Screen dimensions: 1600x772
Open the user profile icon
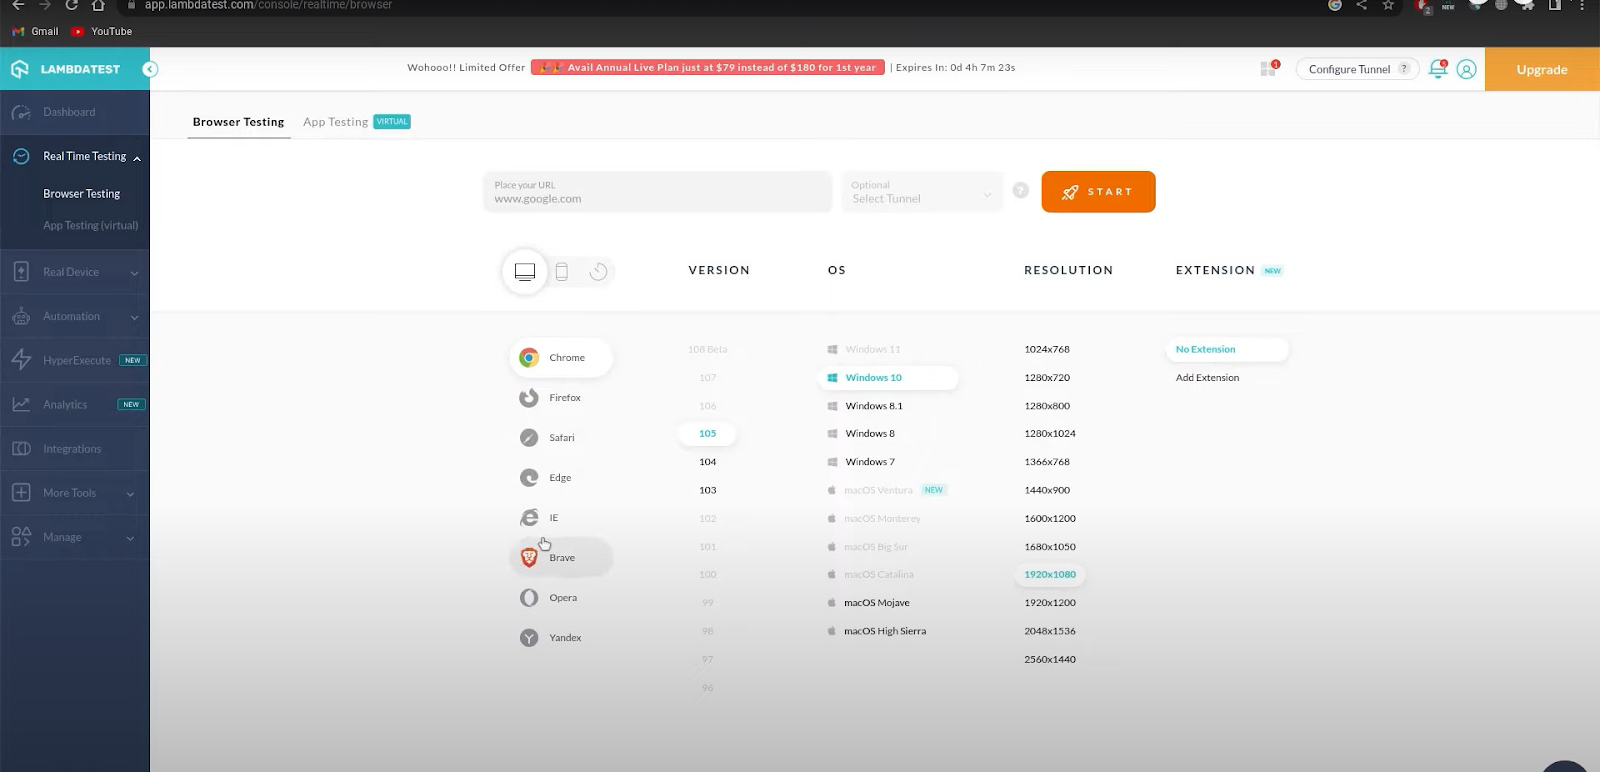coord(1466,69)
